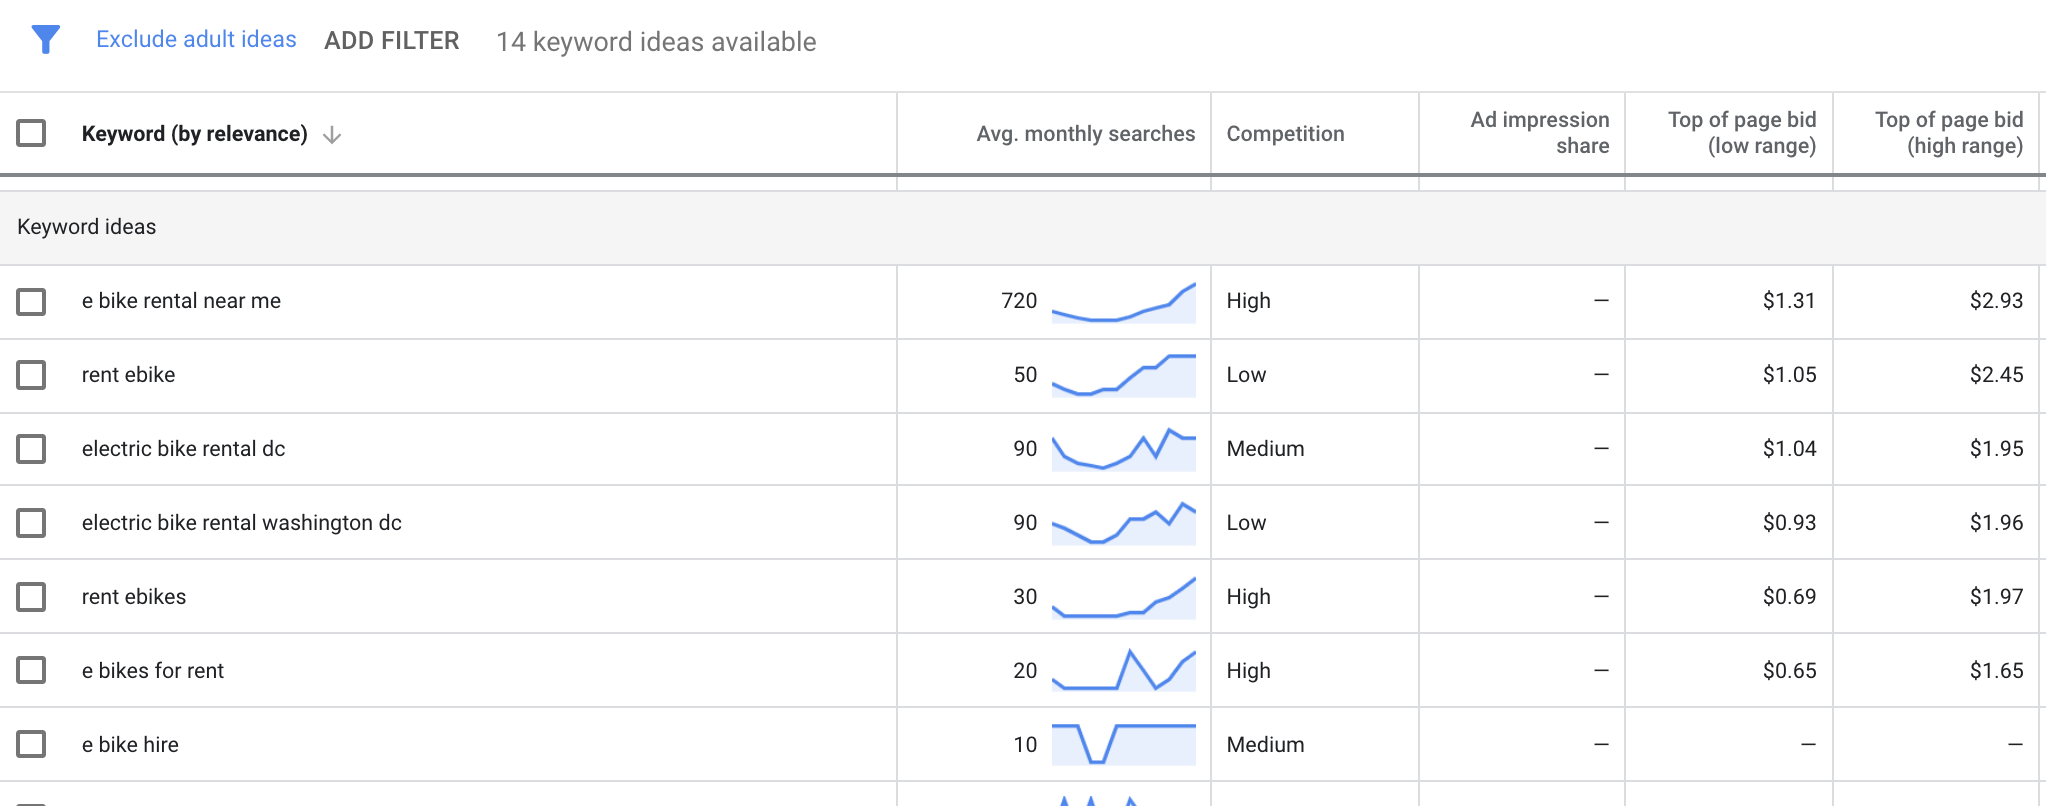Click the sort arrow beside Keyword header
Image resolution: width=2046 pixels, height=806 pixels.
tap(332, 135)
